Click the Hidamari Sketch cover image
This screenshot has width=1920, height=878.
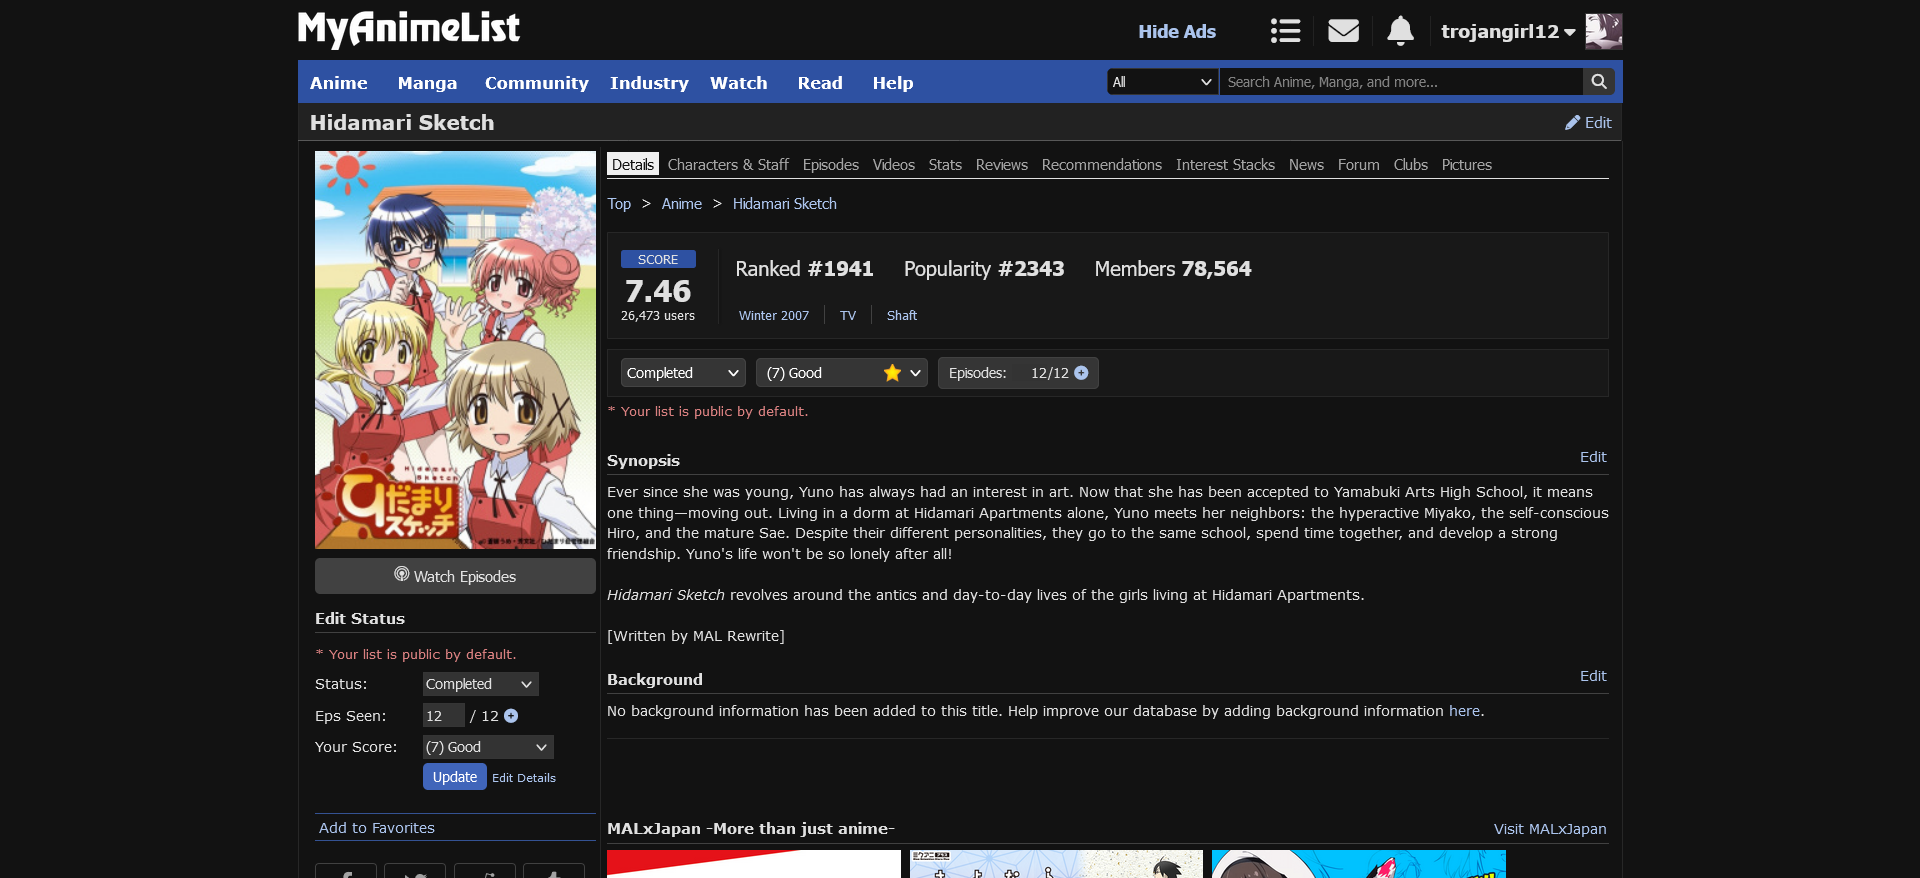[455, 350]
